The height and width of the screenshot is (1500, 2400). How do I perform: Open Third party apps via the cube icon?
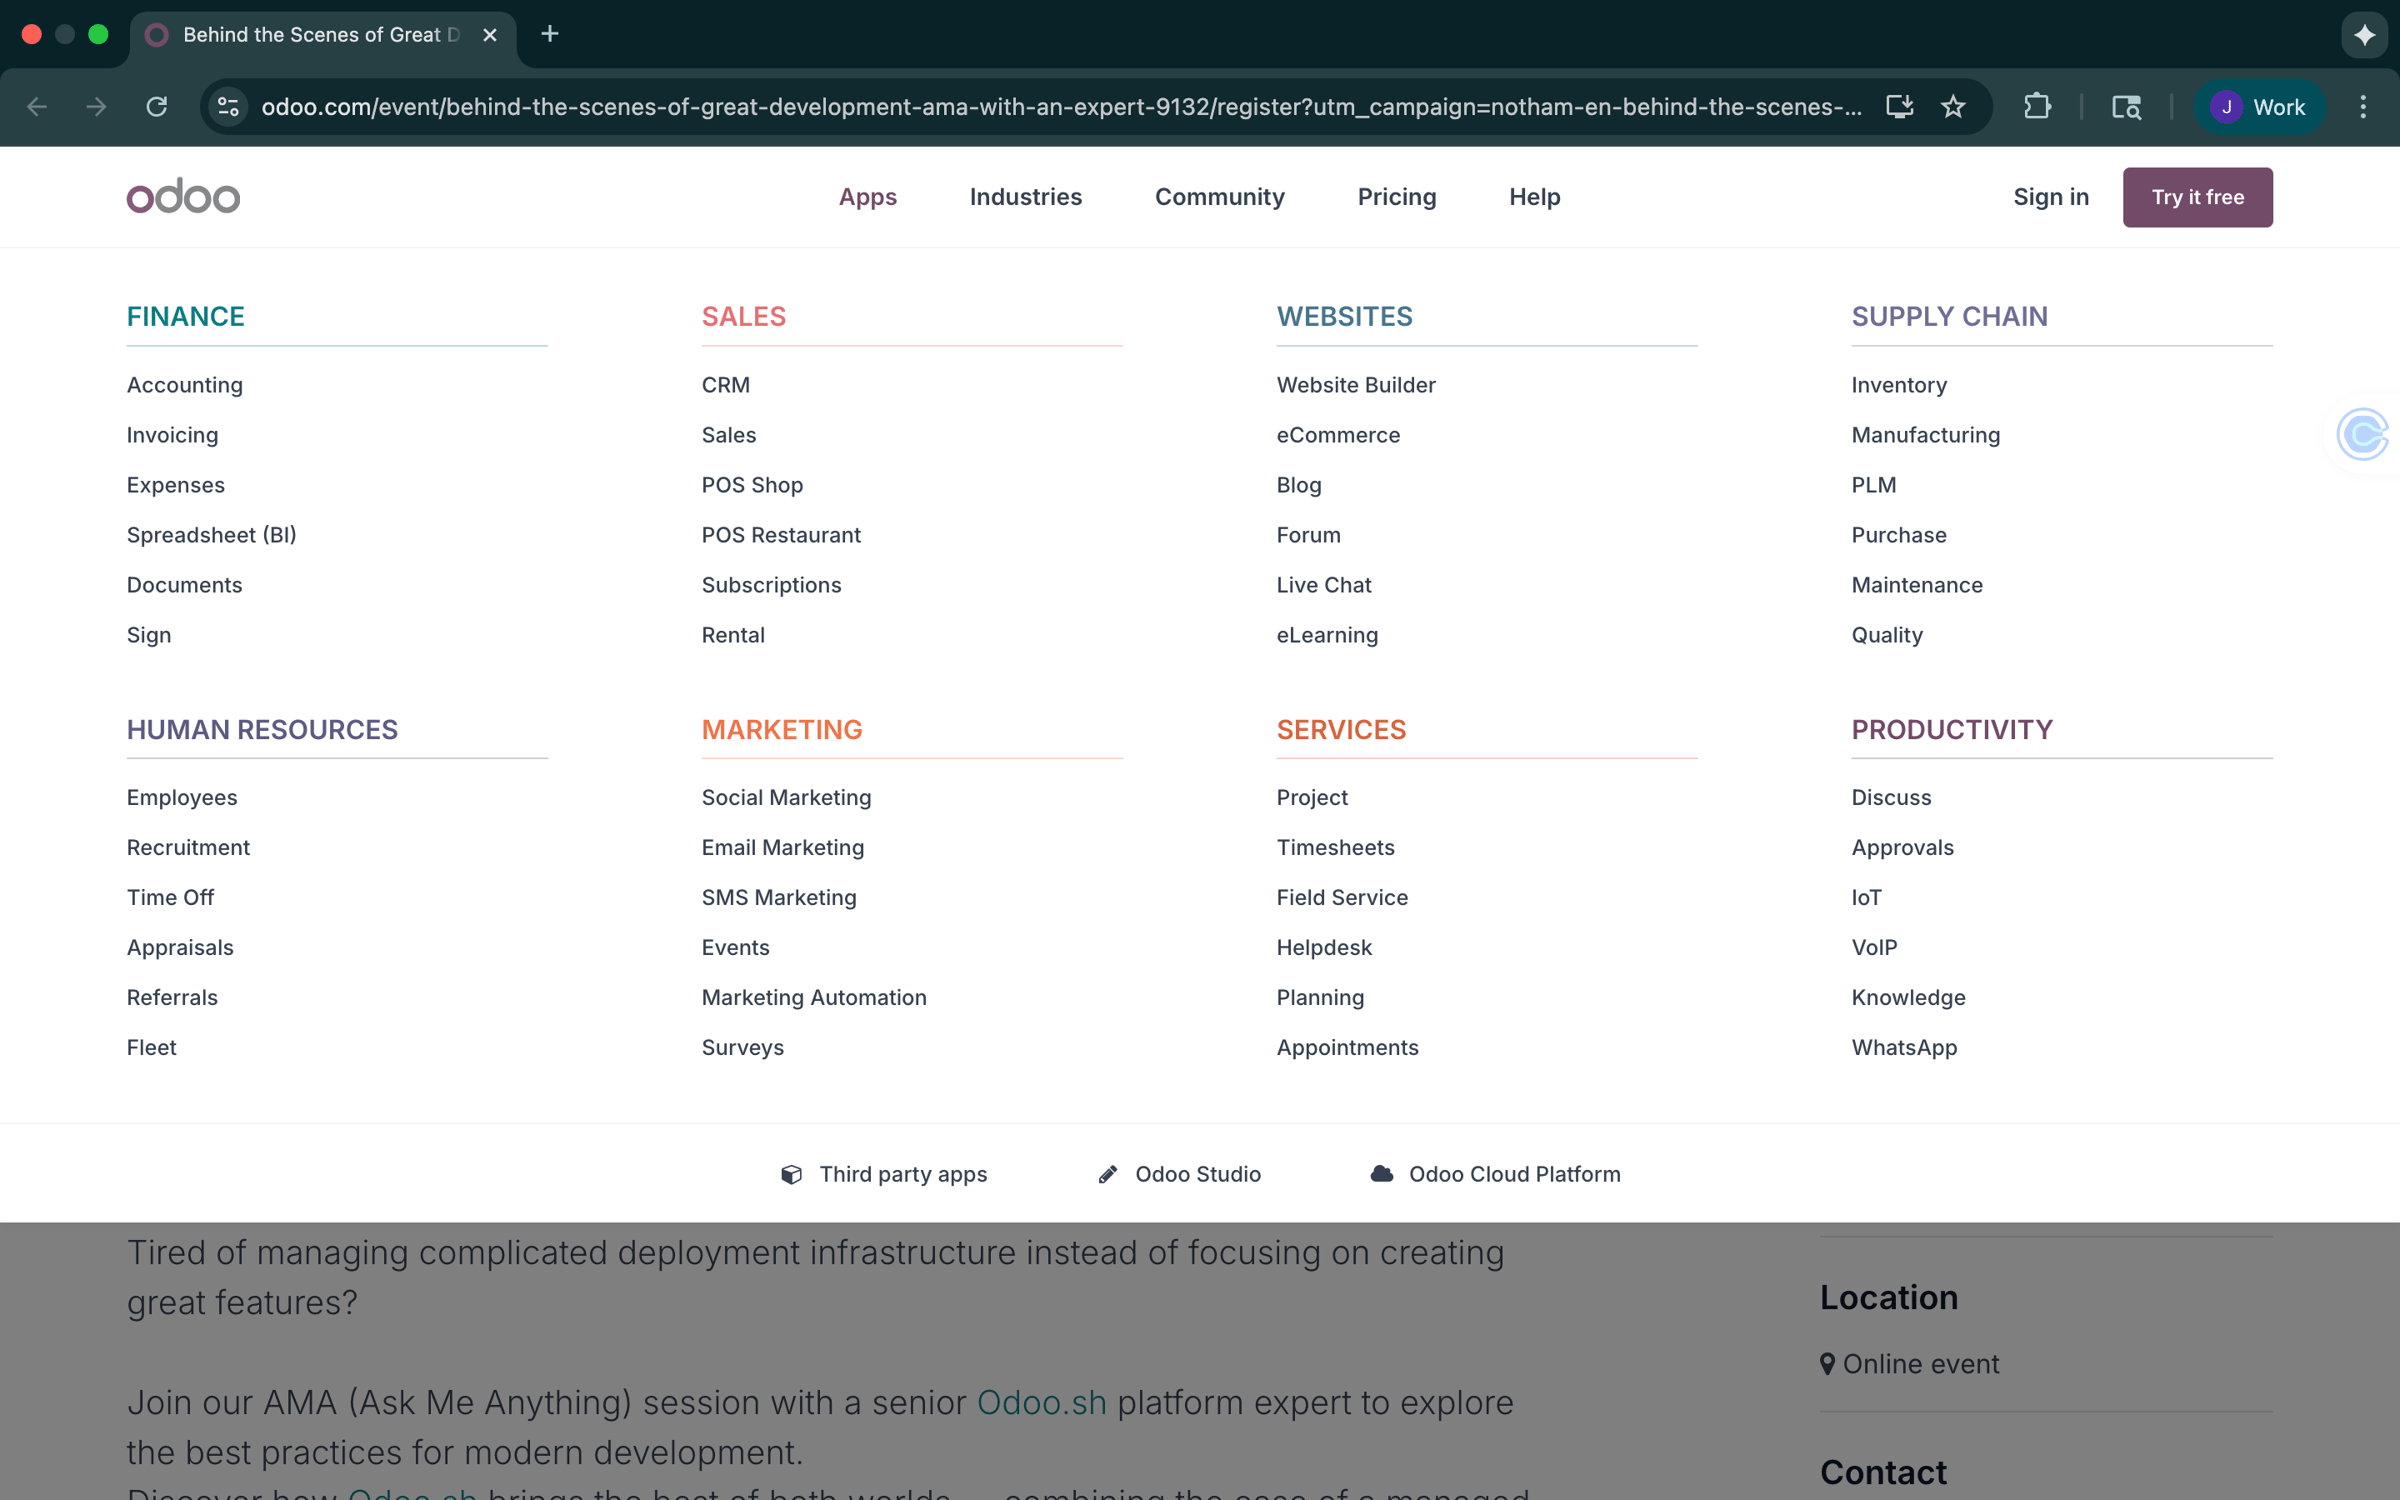pyautogui.click(x=883, y=1174)
